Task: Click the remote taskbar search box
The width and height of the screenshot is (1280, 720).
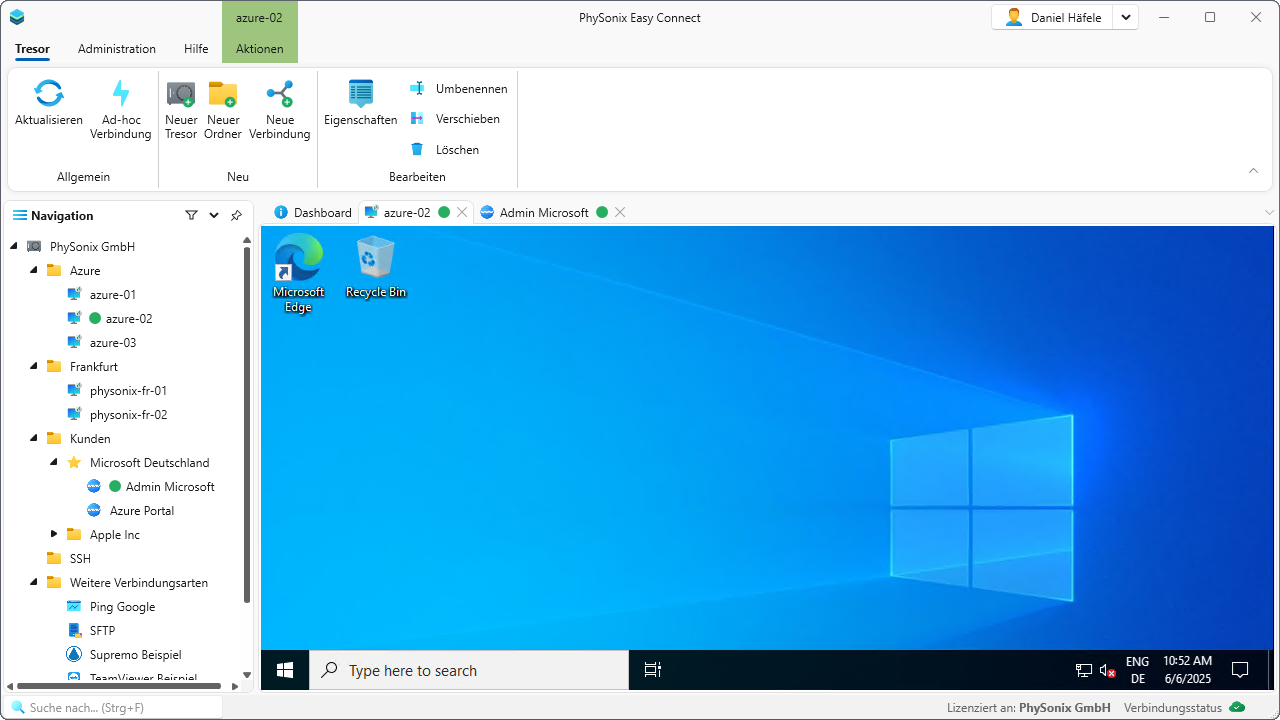Action: pyautogui.click(x=469, y=670)
